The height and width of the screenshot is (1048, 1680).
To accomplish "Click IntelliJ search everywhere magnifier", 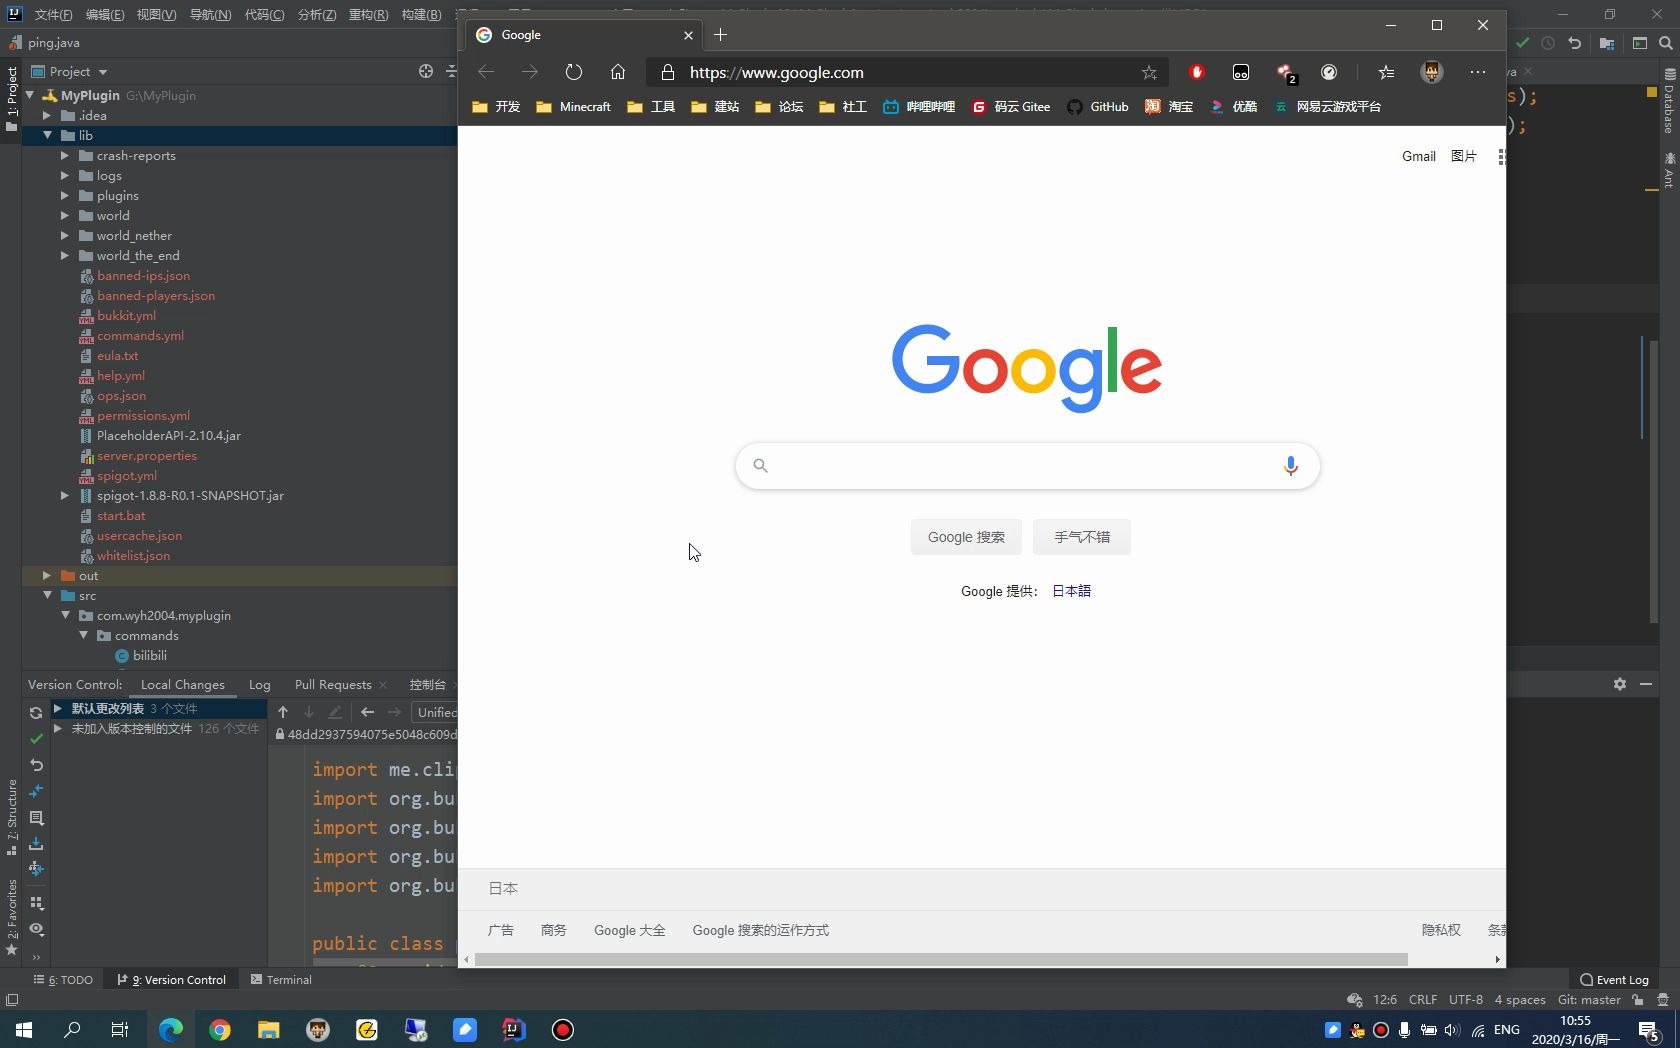I will [1666, 43].
